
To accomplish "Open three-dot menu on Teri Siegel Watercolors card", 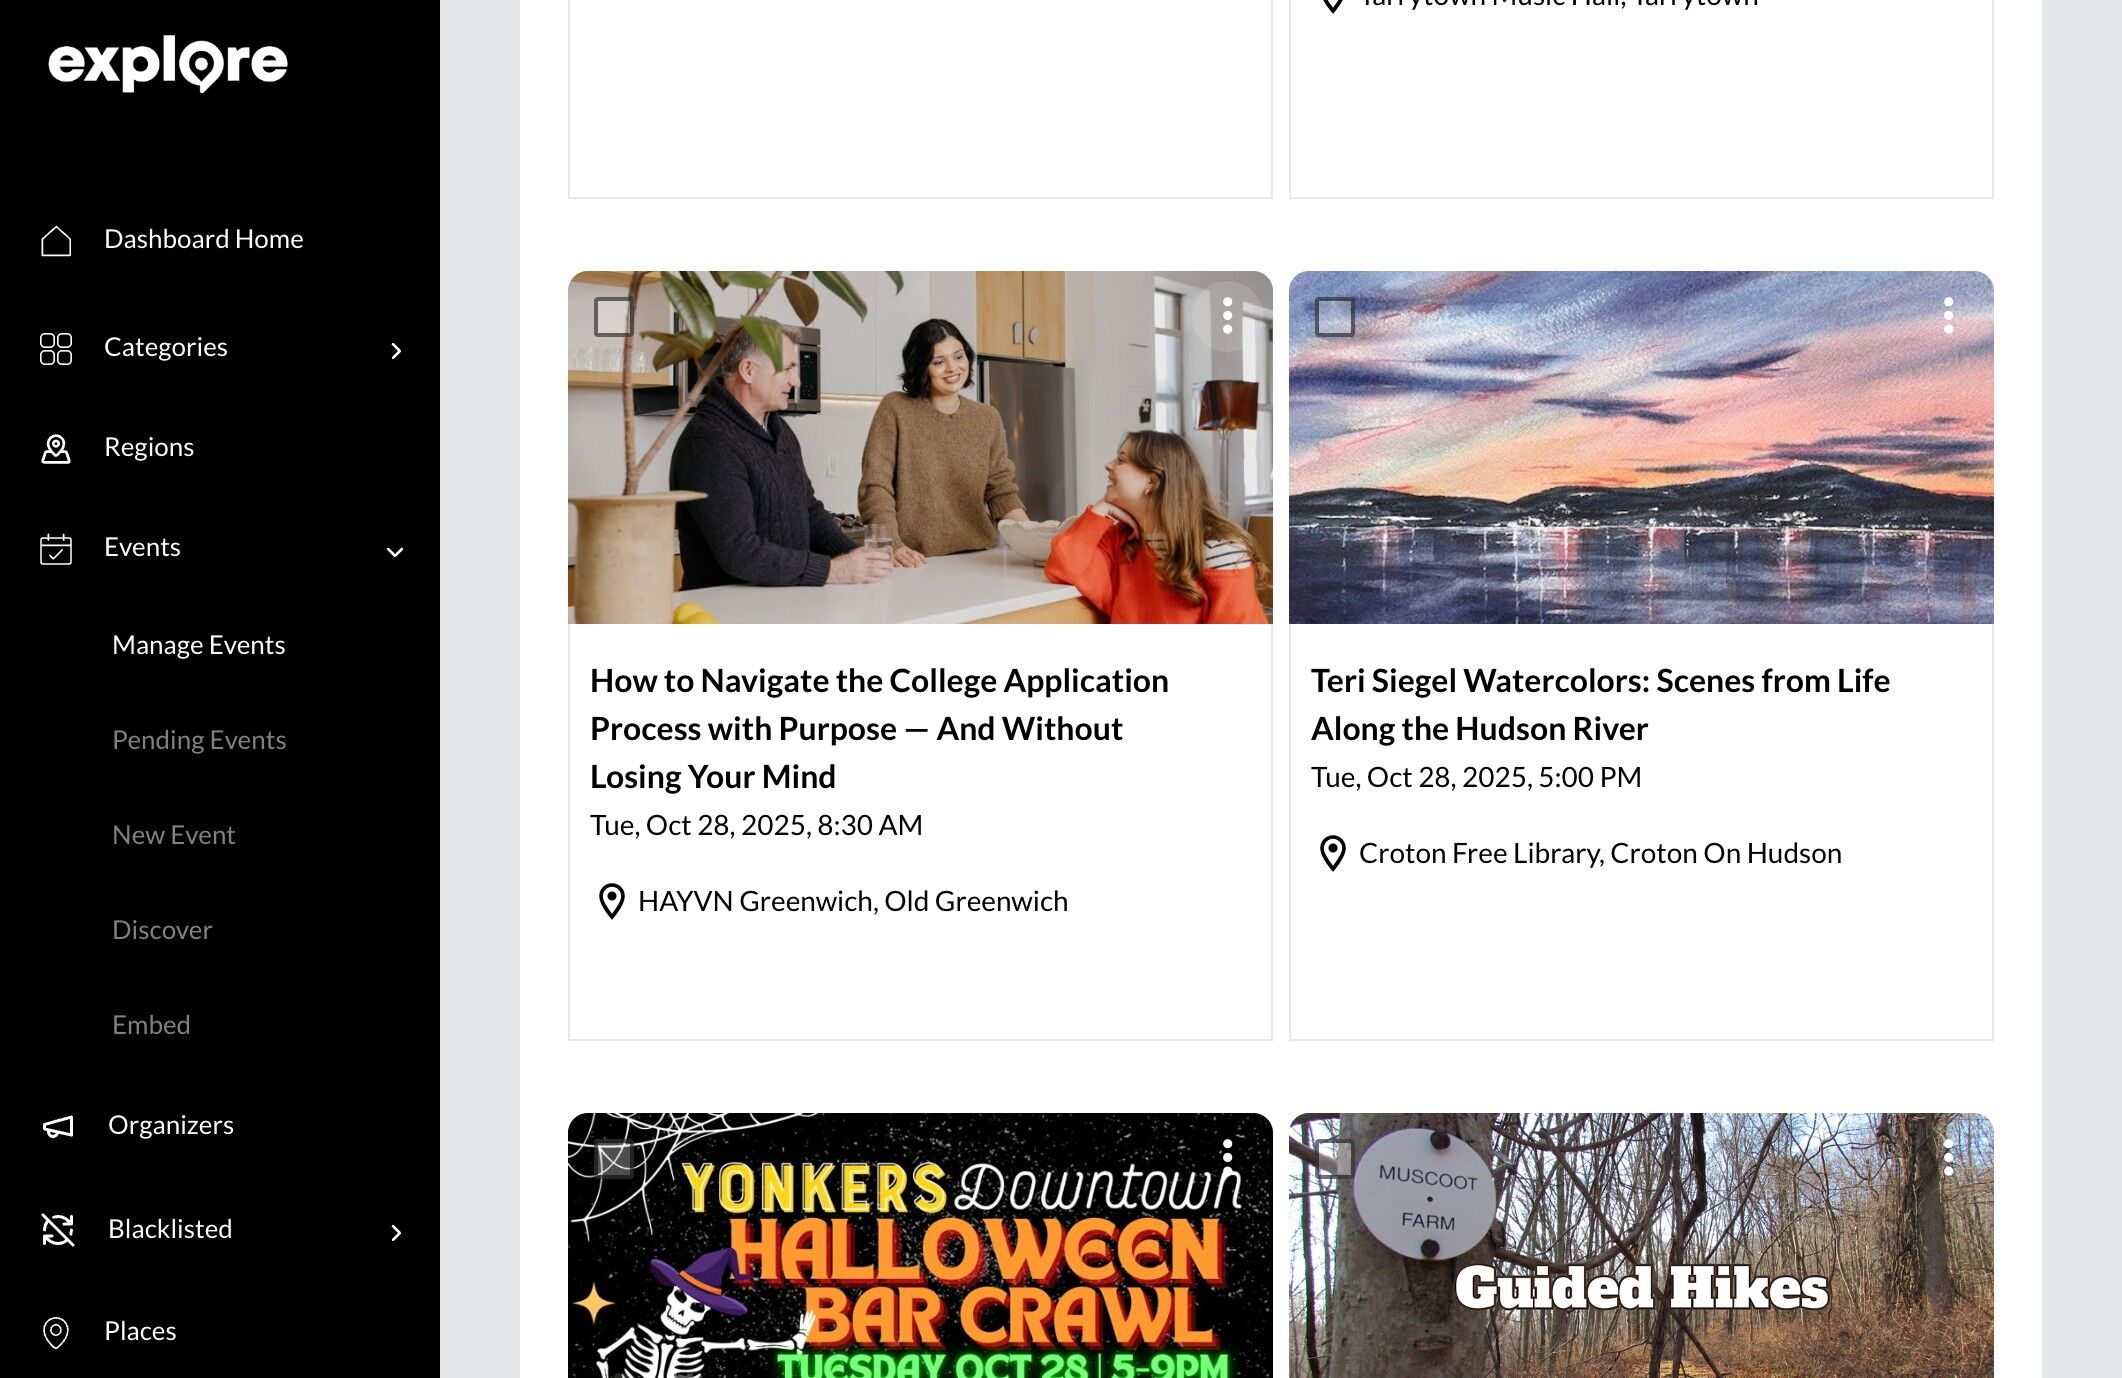I will coord(1948,316).
